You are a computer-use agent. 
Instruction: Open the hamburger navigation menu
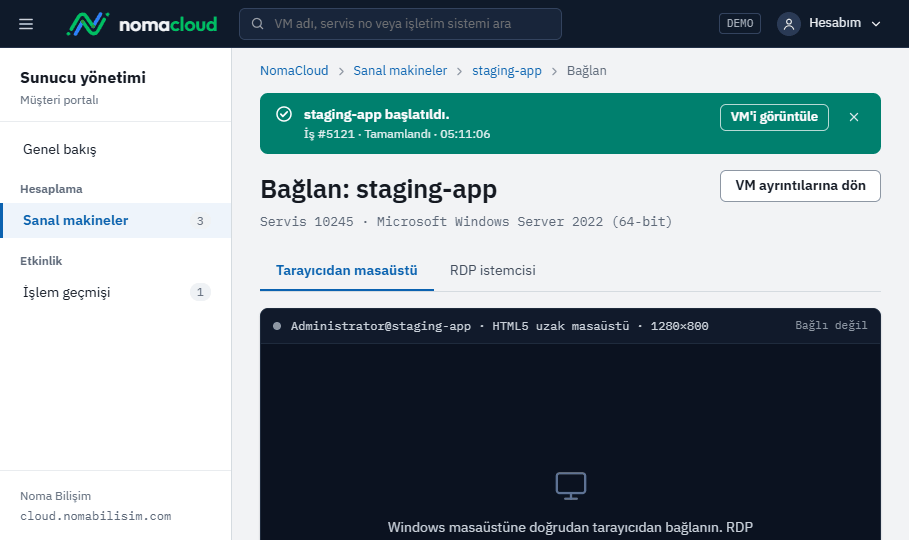pyautogui.click(x=26, y=24)
